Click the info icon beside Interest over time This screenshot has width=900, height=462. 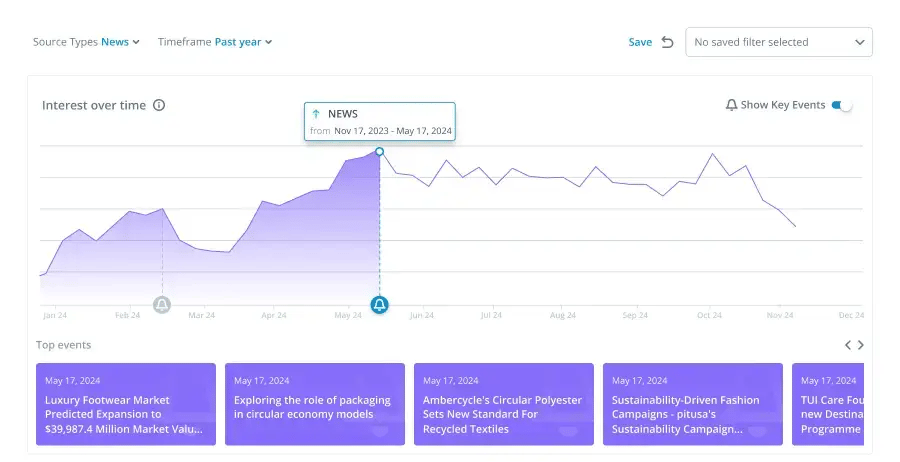pyautogui.click(x=159, y=105)
